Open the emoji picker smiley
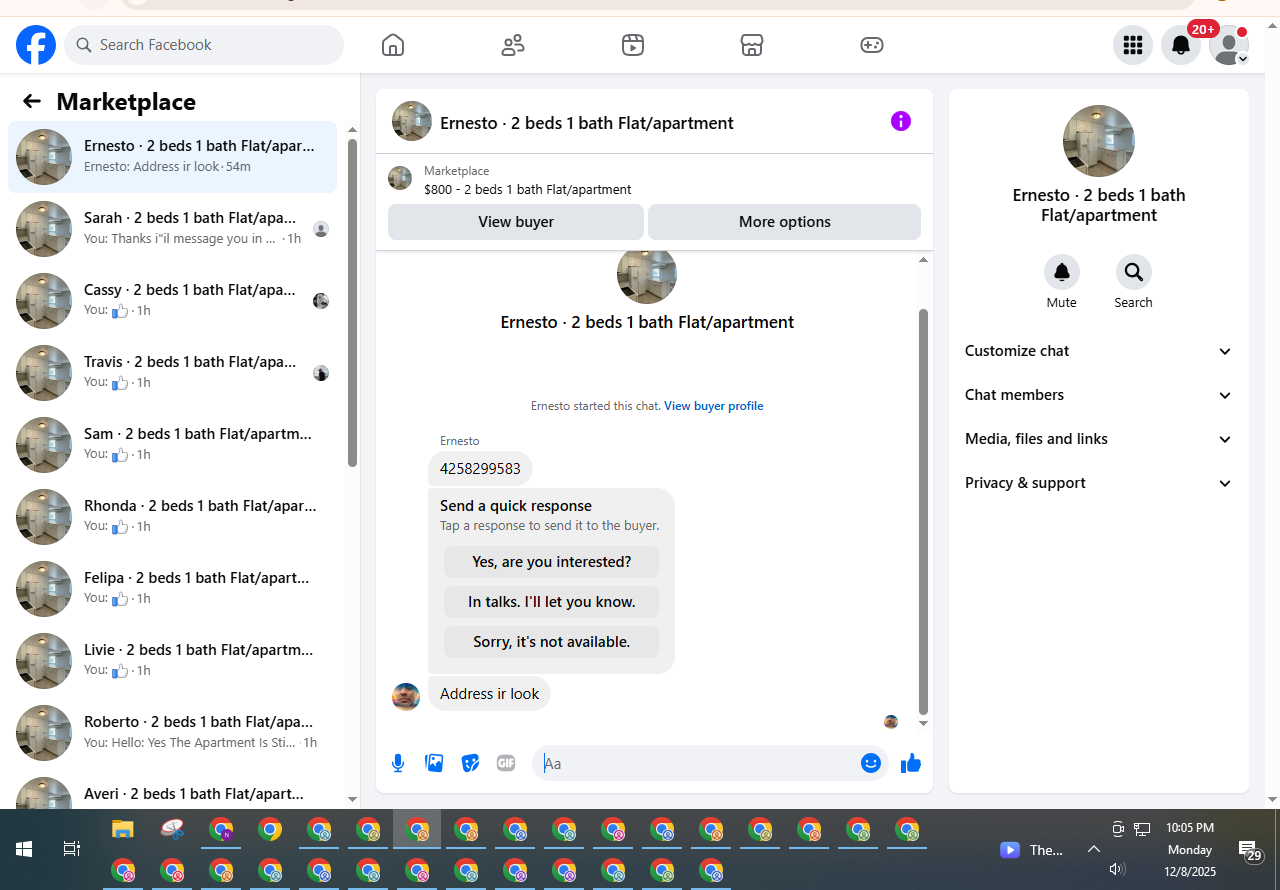 [x=871, y=763]
